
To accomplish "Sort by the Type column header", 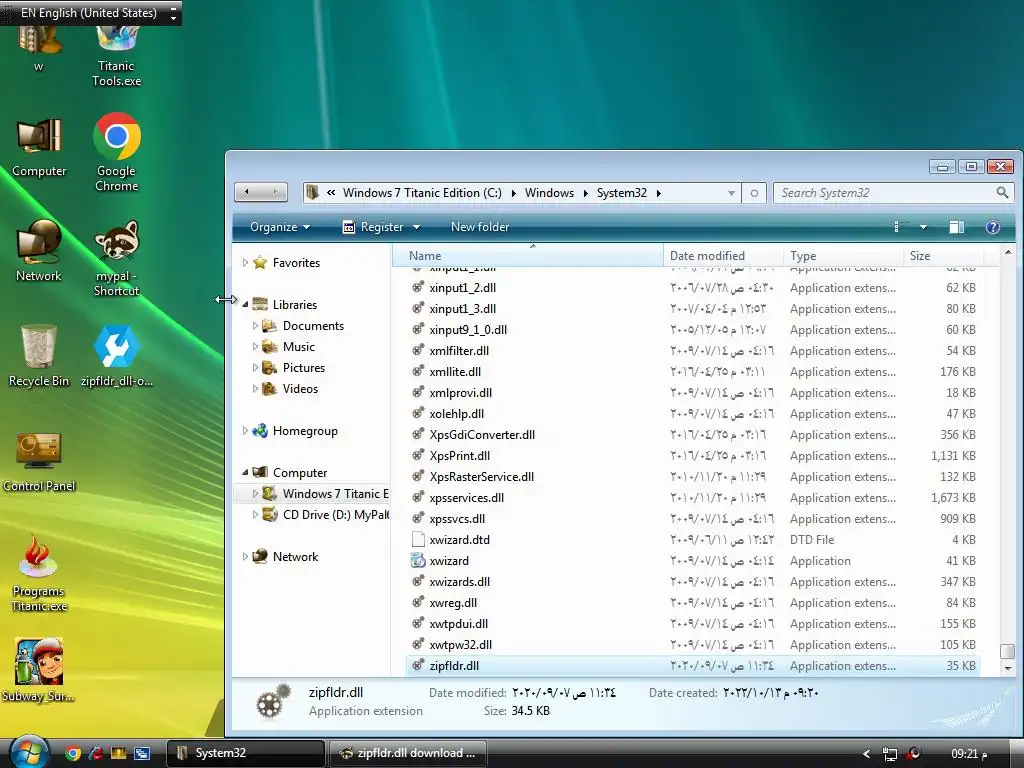I will [842, 255].
